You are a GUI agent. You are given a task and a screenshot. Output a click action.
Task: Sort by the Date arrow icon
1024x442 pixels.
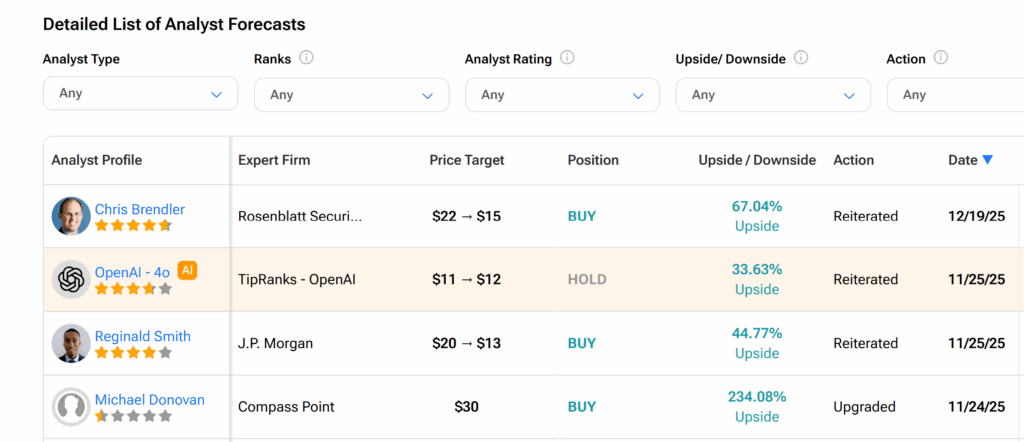pyautogui.click(x=987, y=160)
